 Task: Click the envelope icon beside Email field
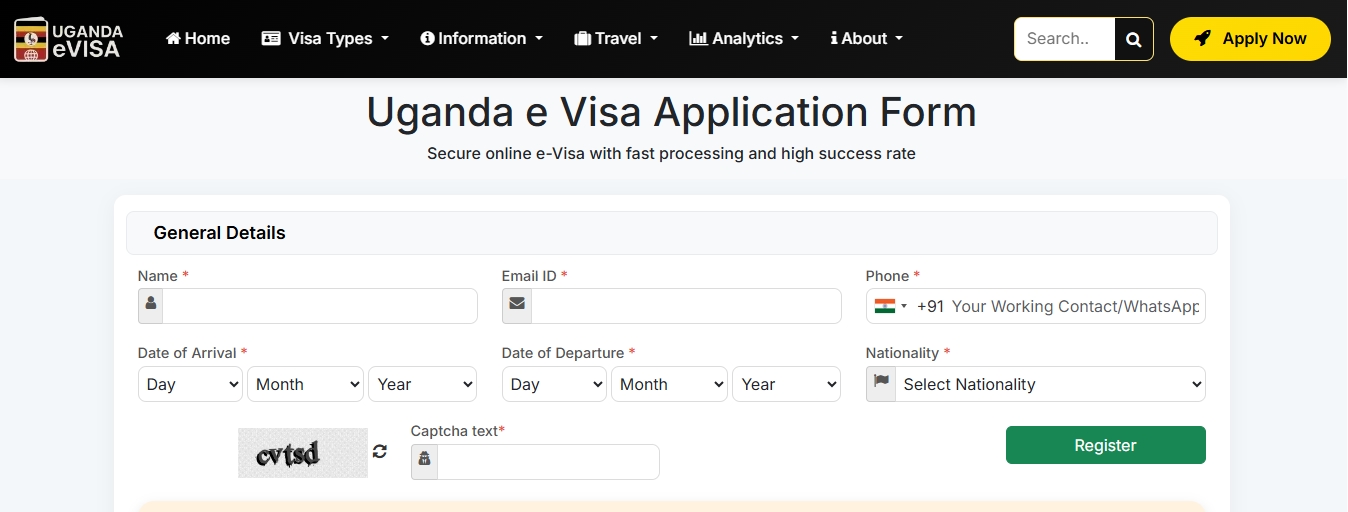(517, 306)
